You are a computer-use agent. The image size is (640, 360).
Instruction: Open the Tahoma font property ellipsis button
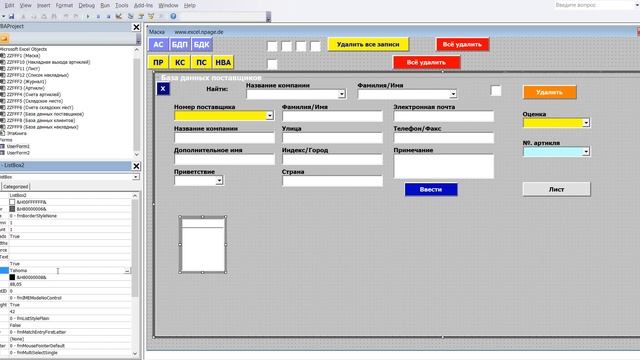pyautogui.click(x=127, y=271)
